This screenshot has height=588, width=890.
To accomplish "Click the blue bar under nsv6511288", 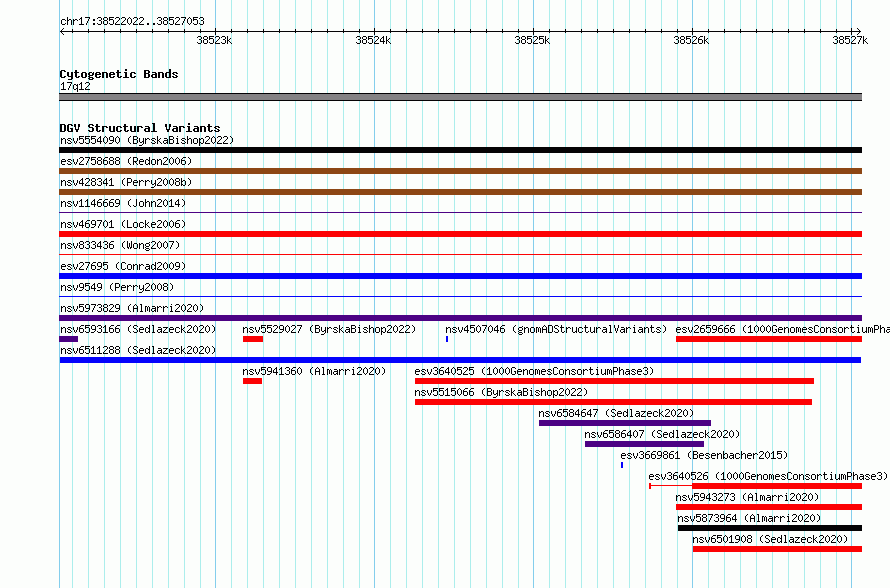I will [460, 360].
